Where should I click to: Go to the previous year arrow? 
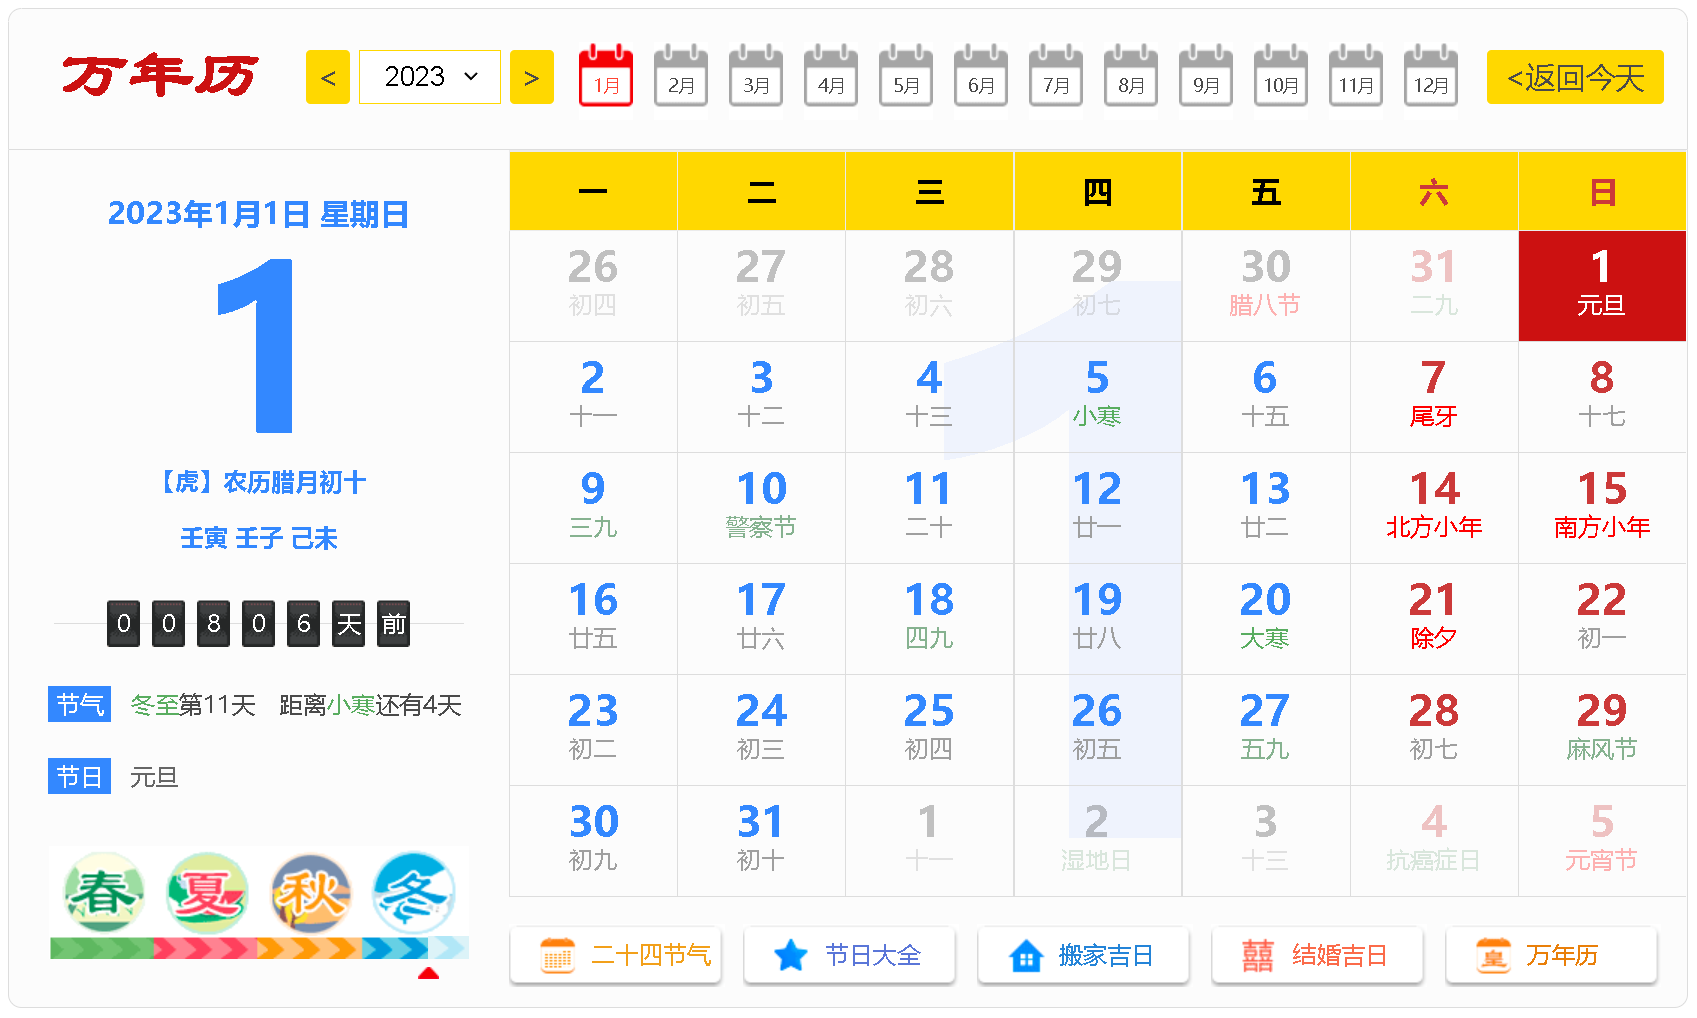pos(328,77)
